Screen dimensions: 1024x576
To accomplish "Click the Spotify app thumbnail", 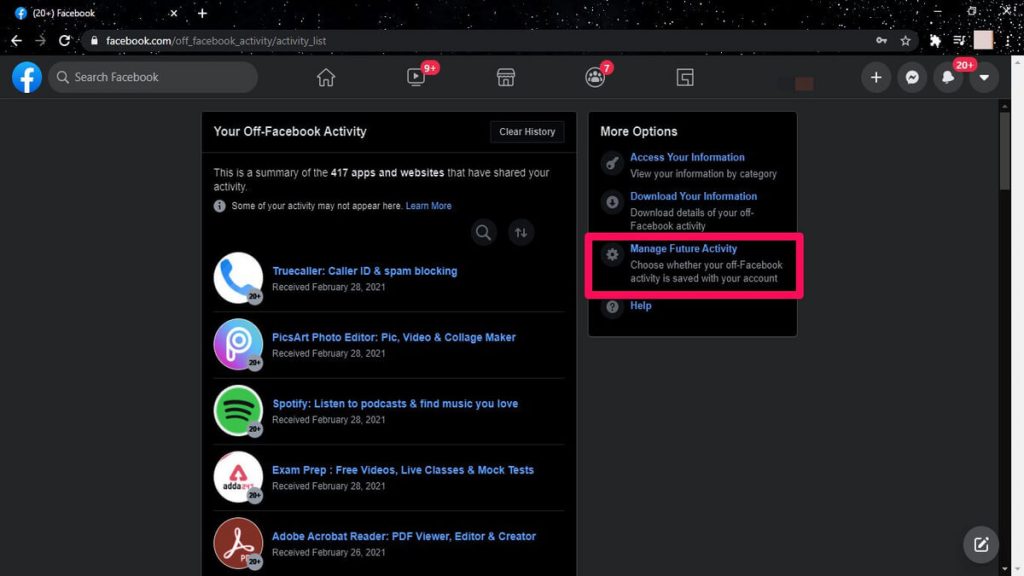I will point(237,410).
